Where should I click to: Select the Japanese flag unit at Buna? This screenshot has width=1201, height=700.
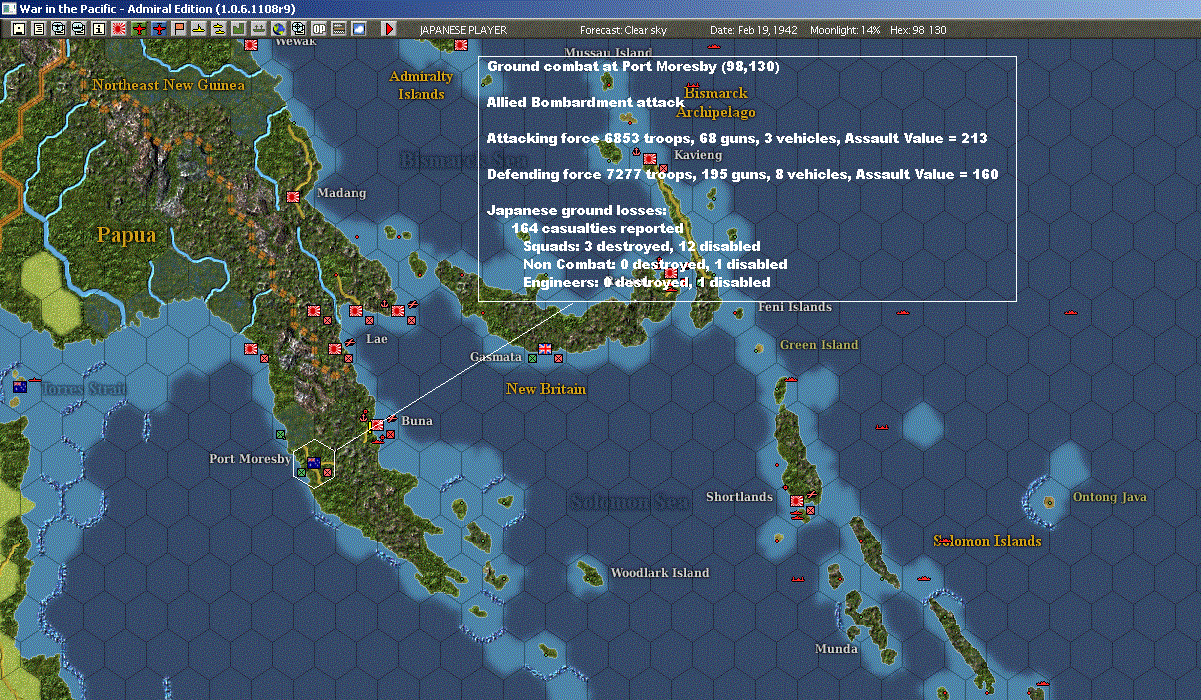tap(377, 426)
